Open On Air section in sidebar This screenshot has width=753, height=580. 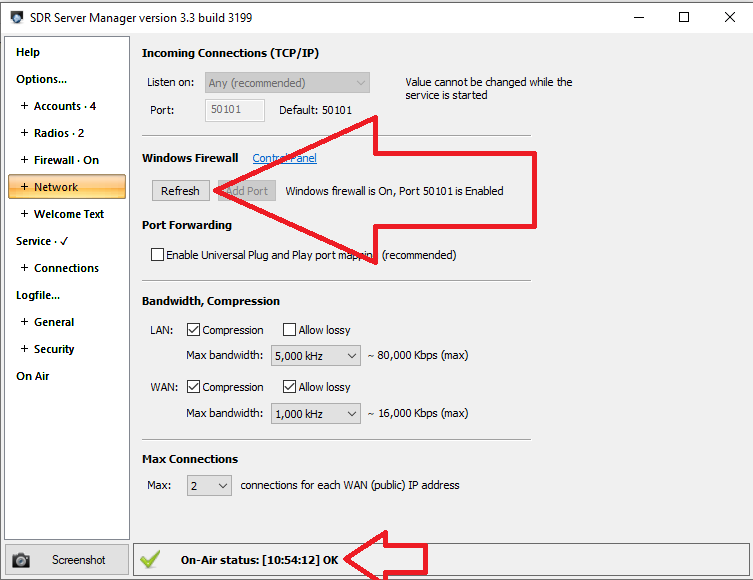pos(32,376)
